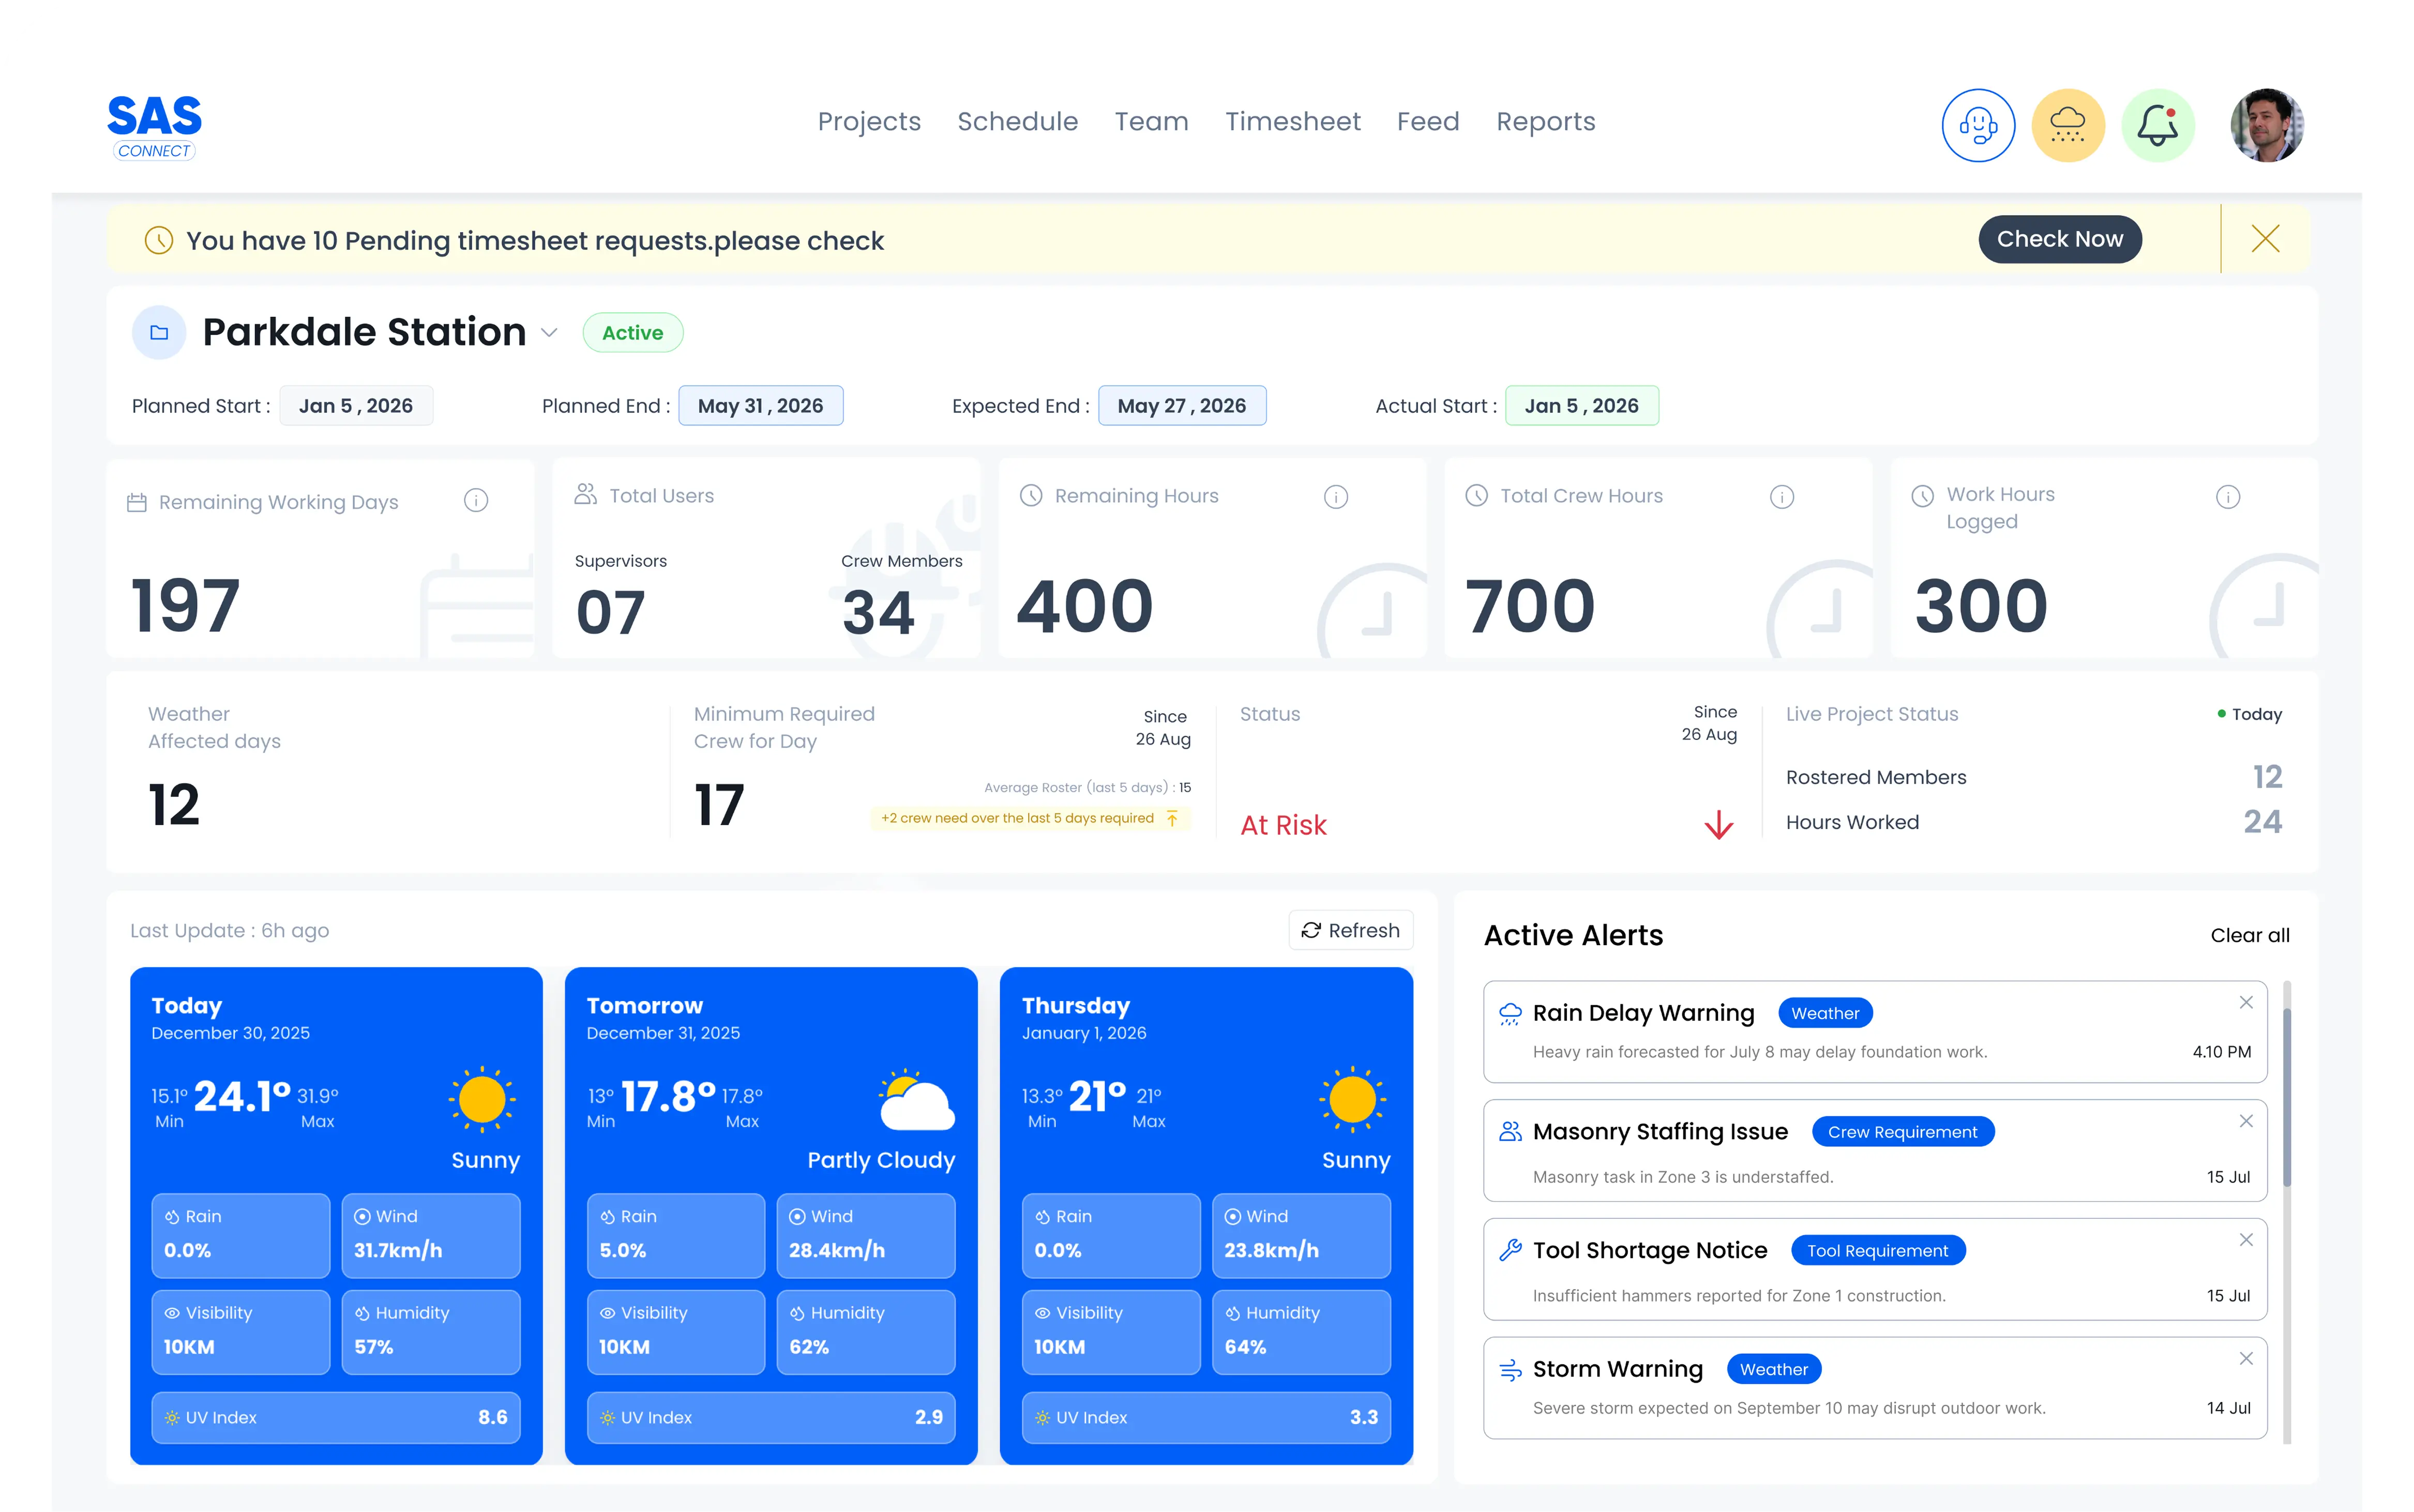Open the notifications bell with red badge
Viewport: 2414px width, 1512px height.
coord(2158,124)
